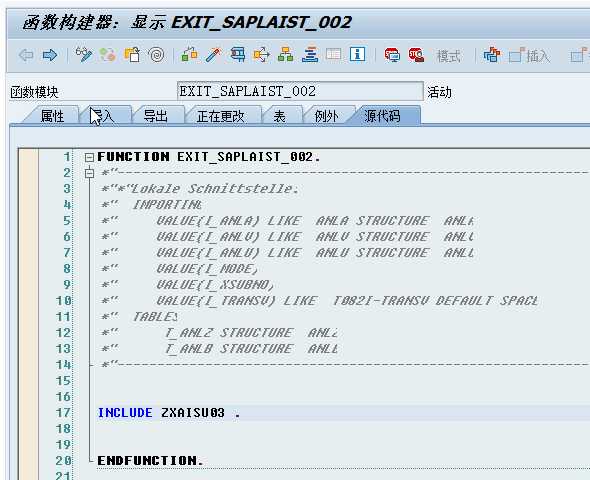Image resolution: width=590 pixels, height=480 pixels.
Task: Click the object hierarchy display icon
Action: (x=286, y=55)
